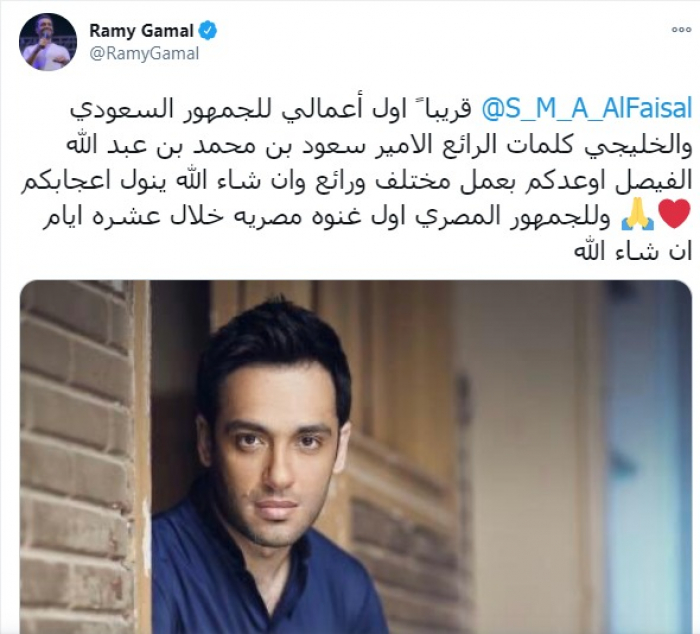
Task: Open the three-dot more options menu
Action: tap(681, 30)
